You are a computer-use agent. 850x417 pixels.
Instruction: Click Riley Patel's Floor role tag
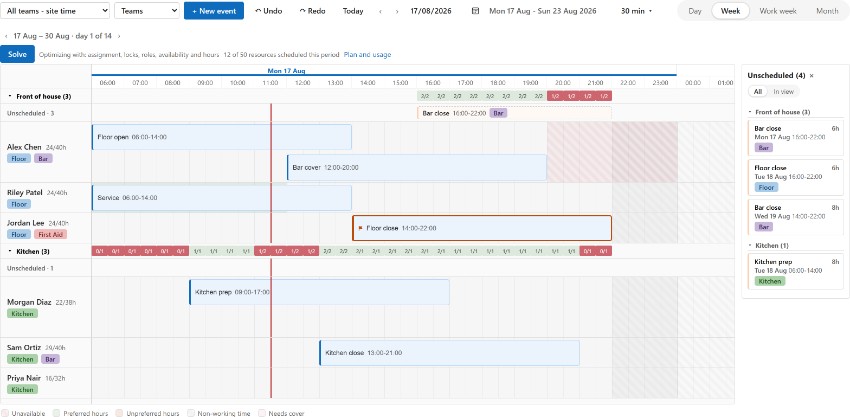tap(19, 204)
